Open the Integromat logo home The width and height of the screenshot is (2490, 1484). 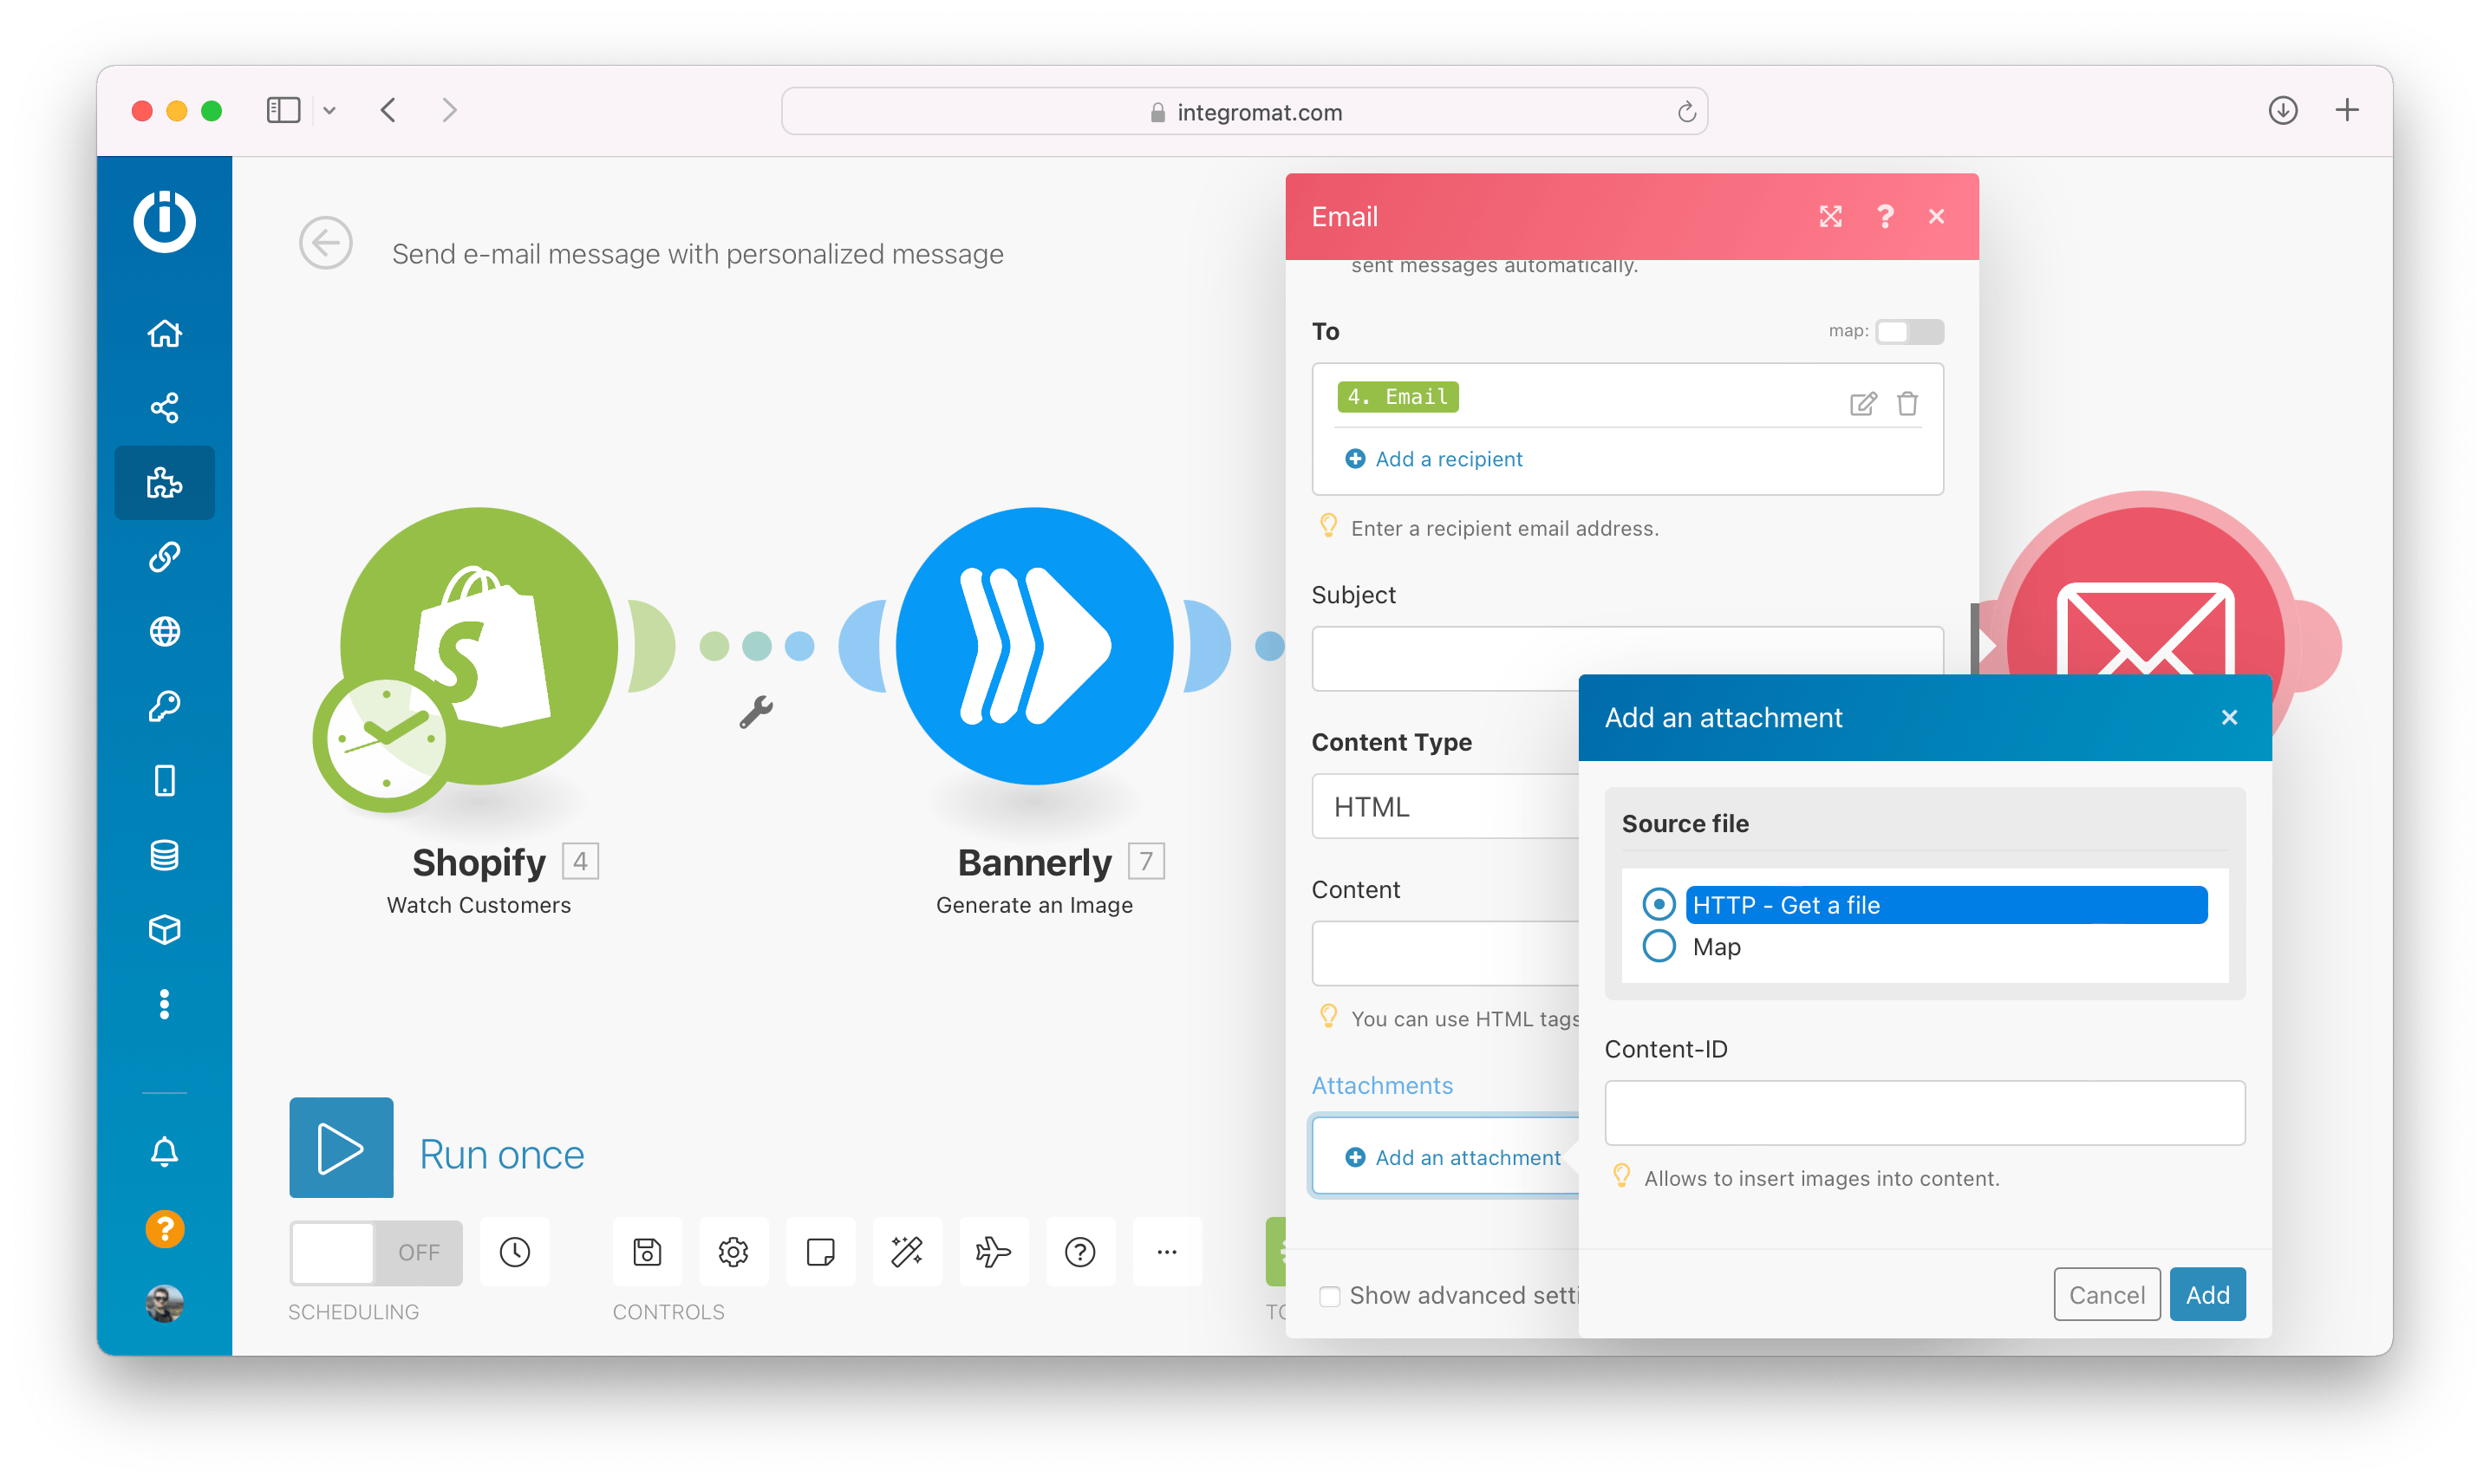tap(164, 221)
